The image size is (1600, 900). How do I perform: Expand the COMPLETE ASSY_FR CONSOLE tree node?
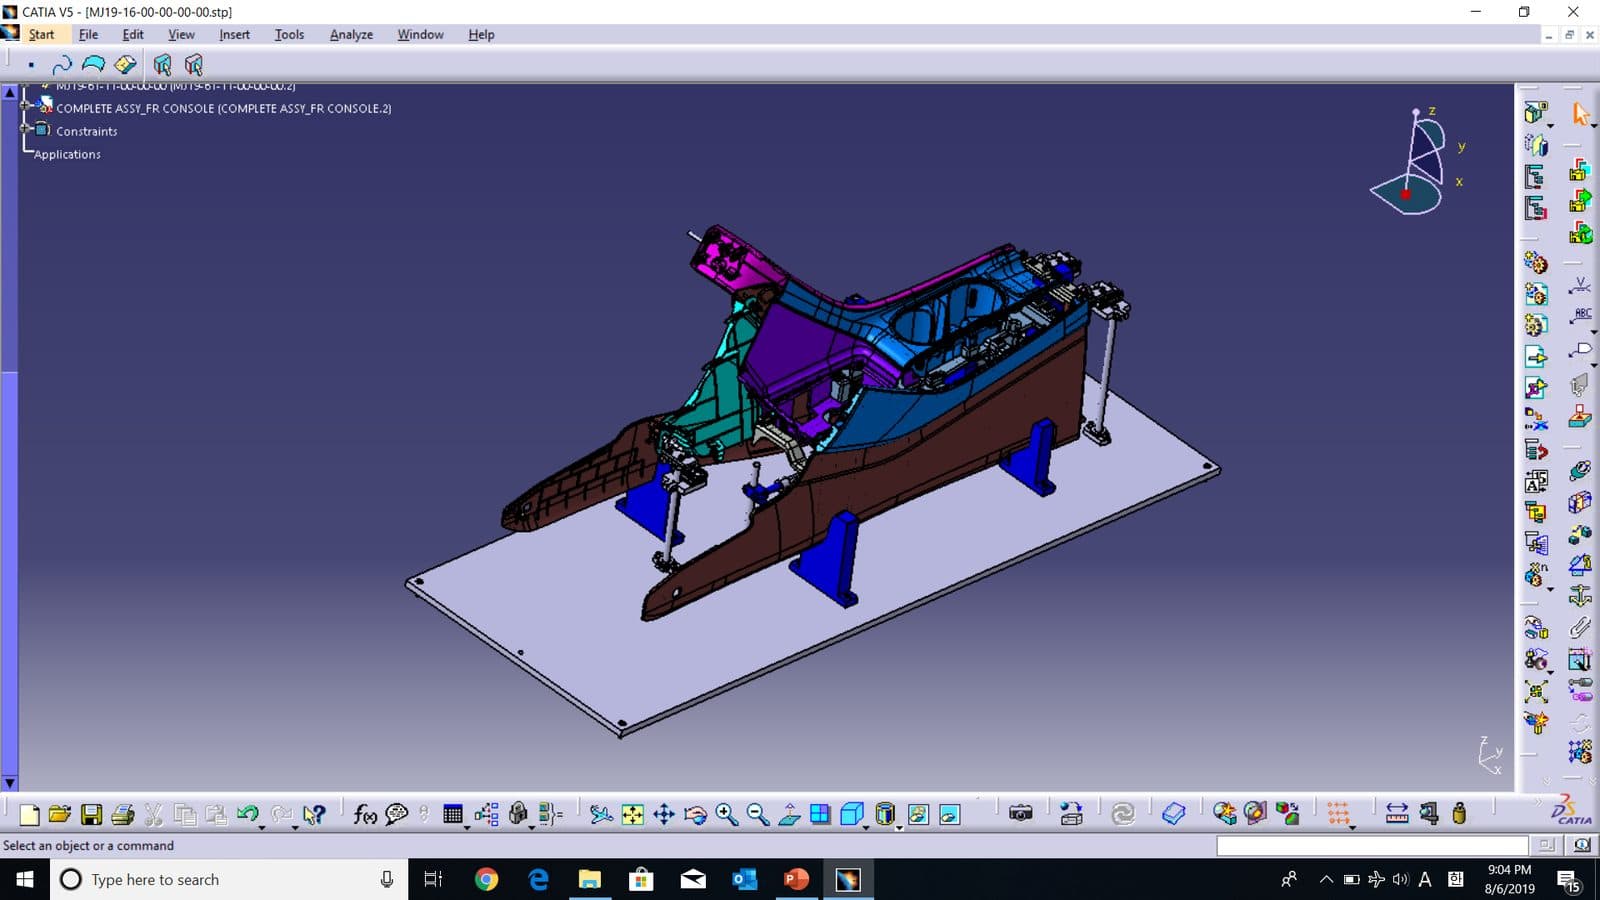point(26,105)
